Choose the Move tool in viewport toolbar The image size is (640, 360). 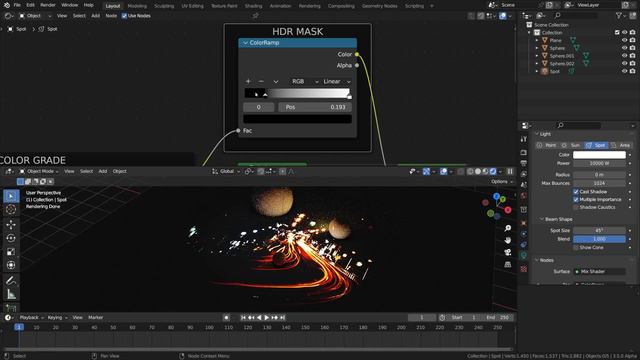11,224
